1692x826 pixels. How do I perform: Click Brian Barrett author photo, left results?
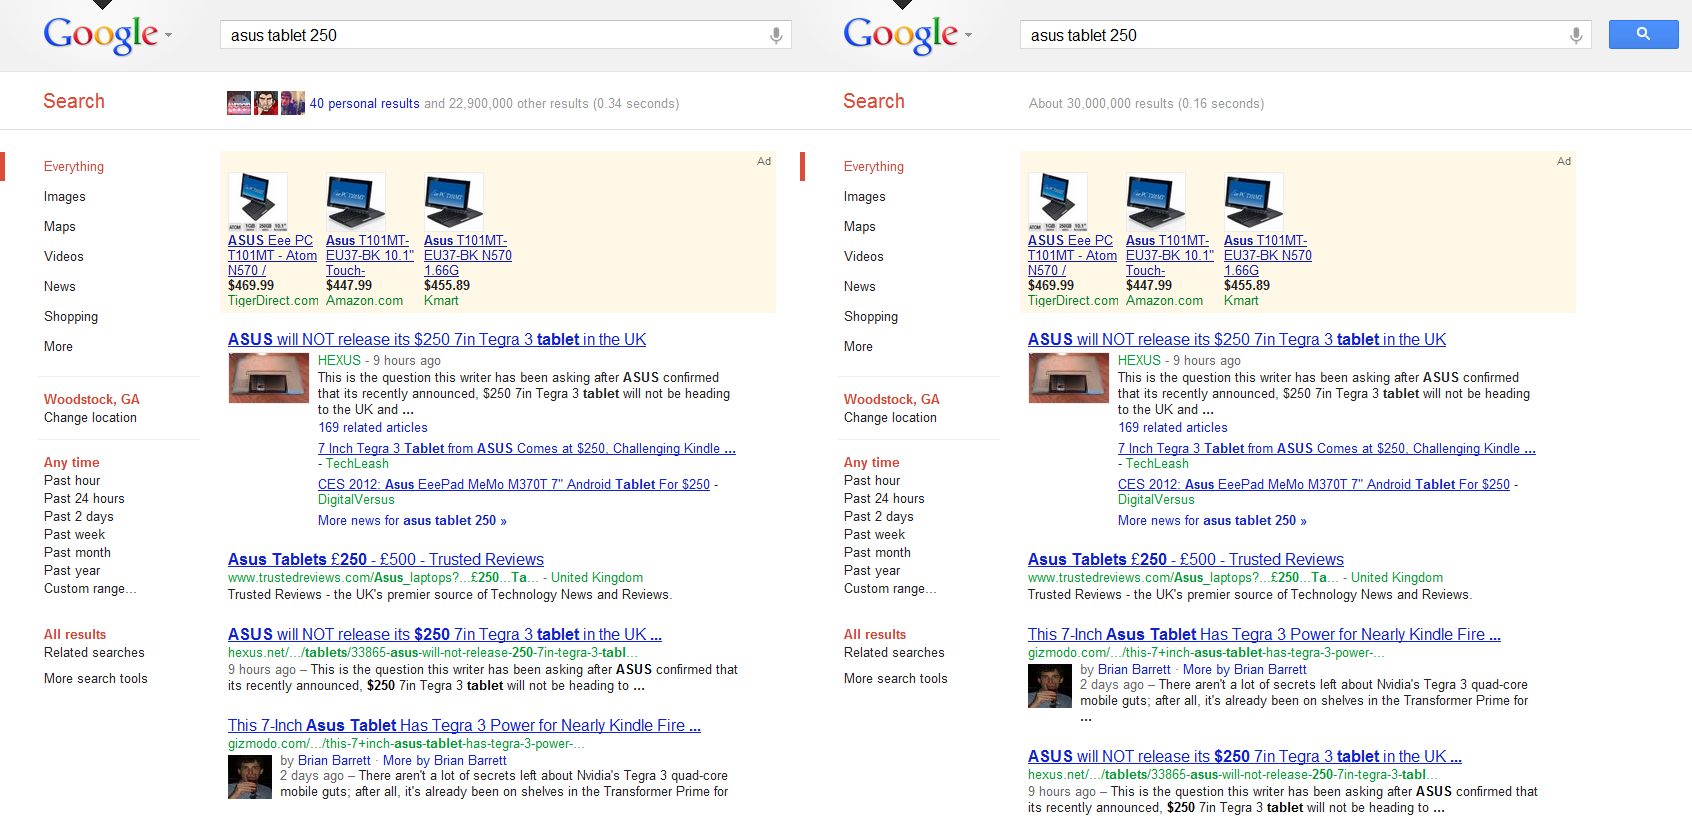click(250, 777)
